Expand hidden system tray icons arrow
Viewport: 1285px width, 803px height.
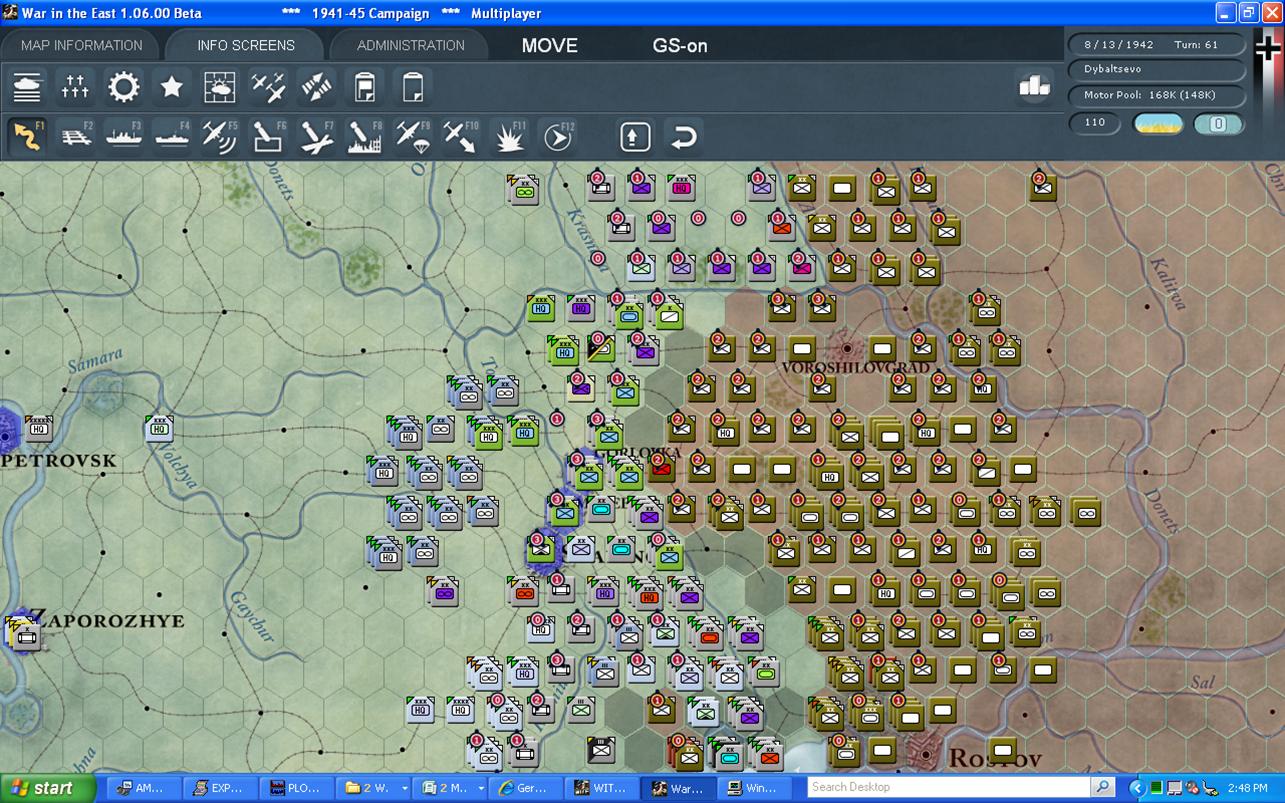point(1139,788)
